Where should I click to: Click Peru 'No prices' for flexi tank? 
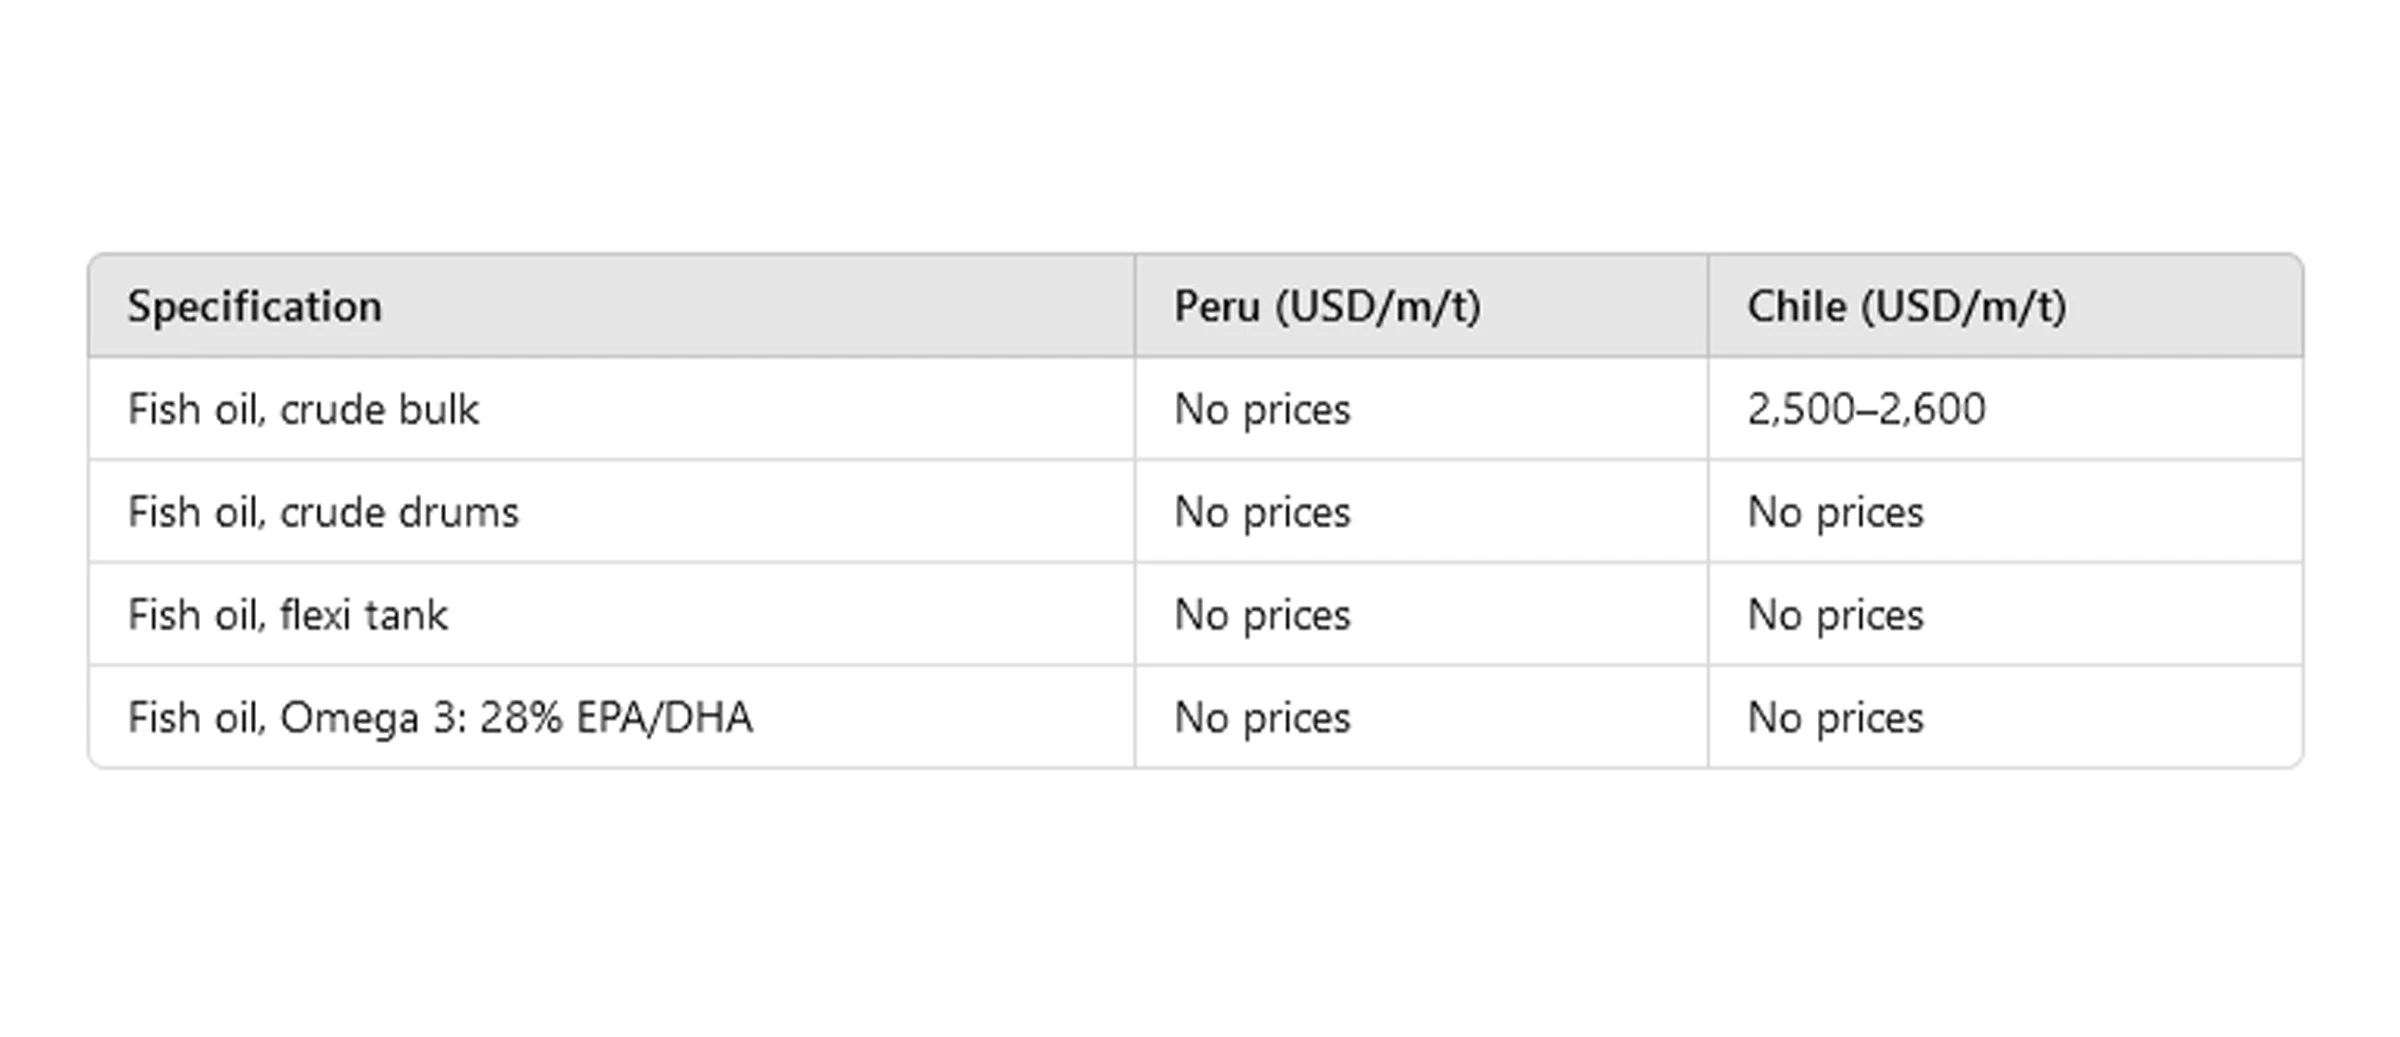[1262, 615]
